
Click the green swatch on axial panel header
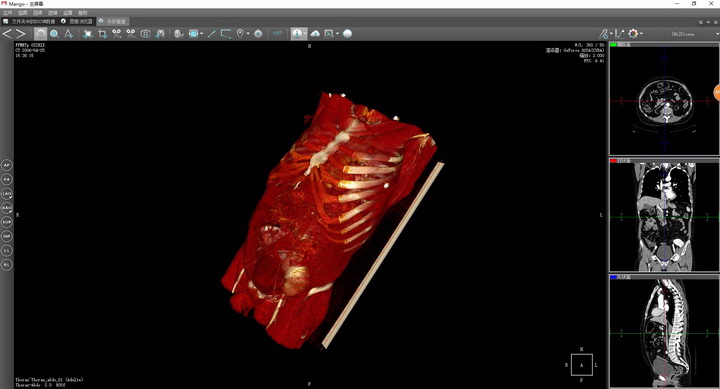point(613,45)
